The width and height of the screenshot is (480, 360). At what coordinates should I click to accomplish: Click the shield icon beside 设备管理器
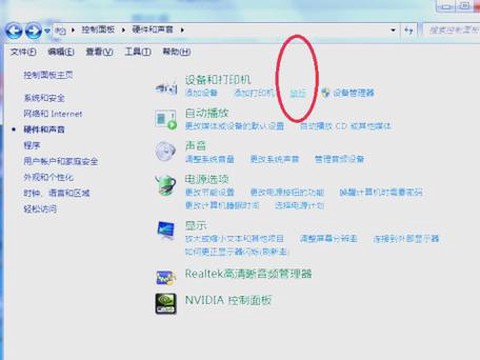click(x=326, y=92)
